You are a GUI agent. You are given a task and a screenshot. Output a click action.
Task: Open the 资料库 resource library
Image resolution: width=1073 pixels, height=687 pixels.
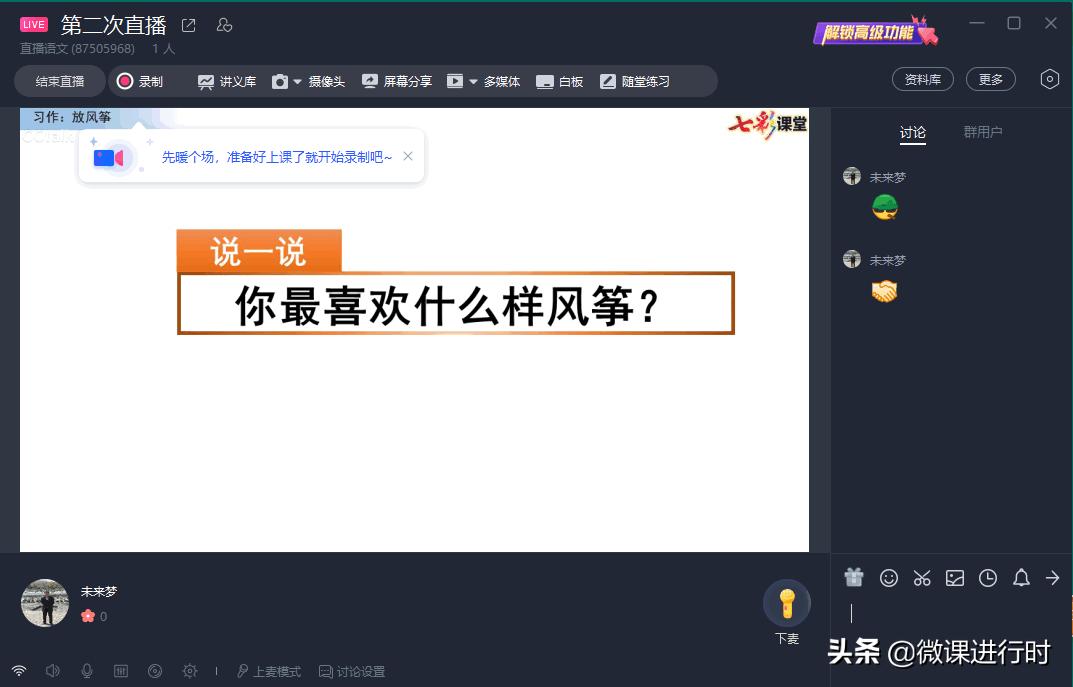click(922, 78)
